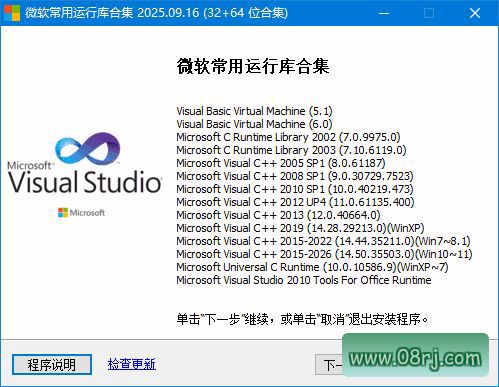
Task: Click Microsoft Universal C Runtime line
Action: pos(312,267)
